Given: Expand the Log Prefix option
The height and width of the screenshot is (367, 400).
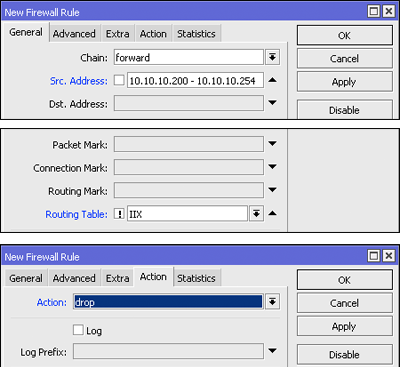Looking at the screenshot, I should point(272,351).
